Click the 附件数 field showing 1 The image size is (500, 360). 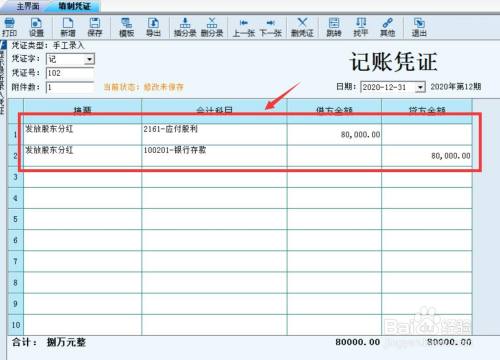pyautogui.click(x=70, y=87)
